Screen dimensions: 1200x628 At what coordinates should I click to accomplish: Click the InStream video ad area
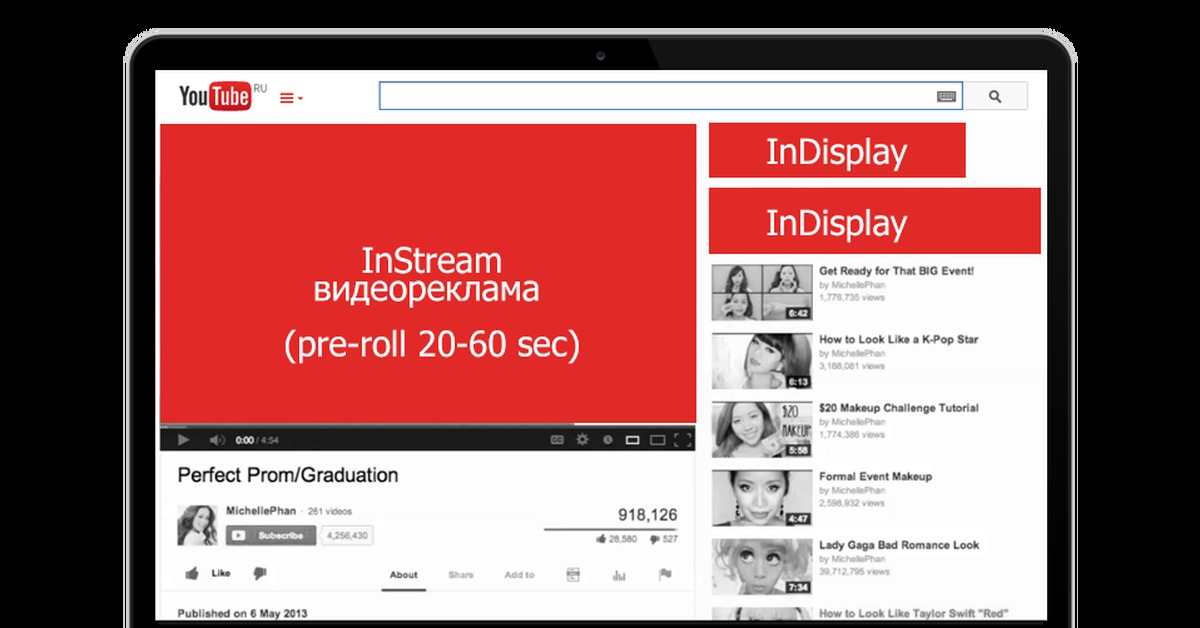click(x=428, y=273)
